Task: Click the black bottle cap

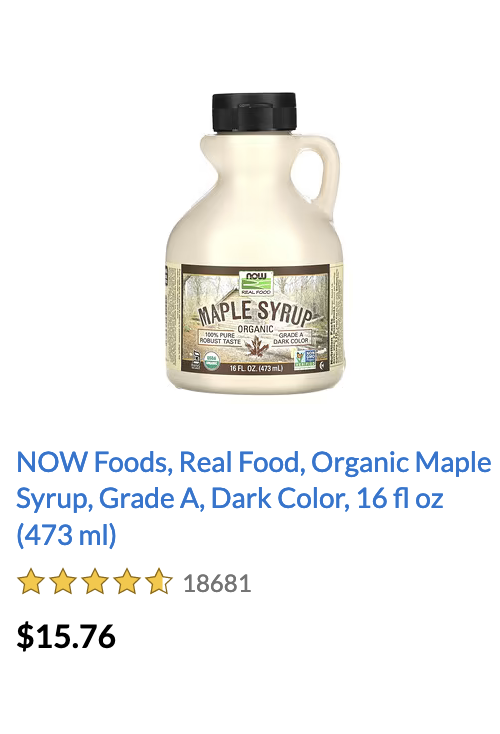Action: [254, 112]
